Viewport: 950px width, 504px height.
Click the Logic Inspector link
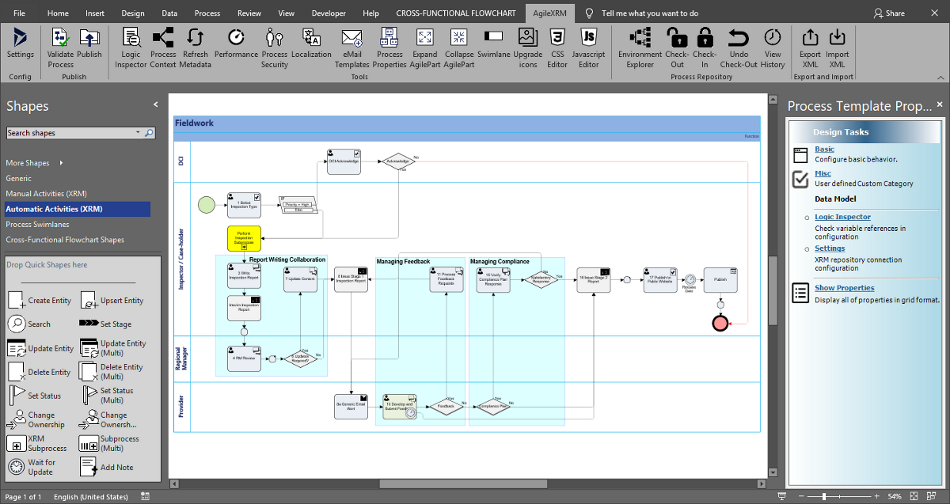pos(842,217)
